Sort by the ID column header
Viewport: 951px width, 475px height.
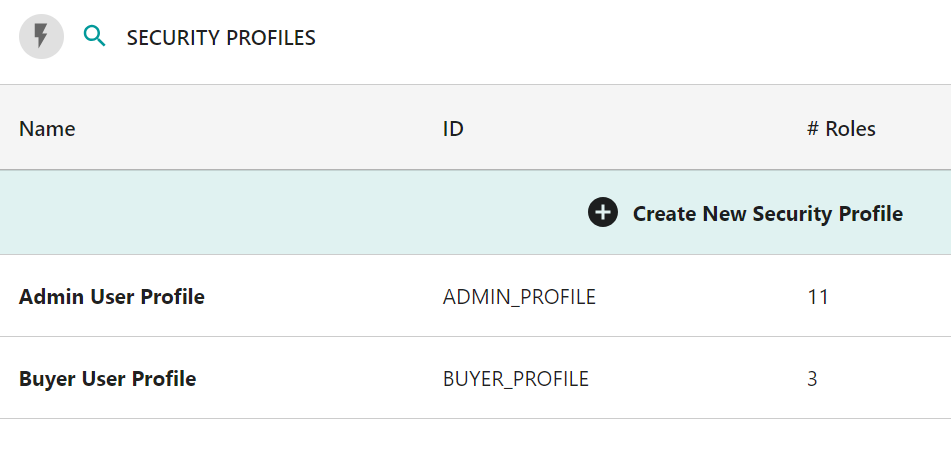[x=453, y=128]
